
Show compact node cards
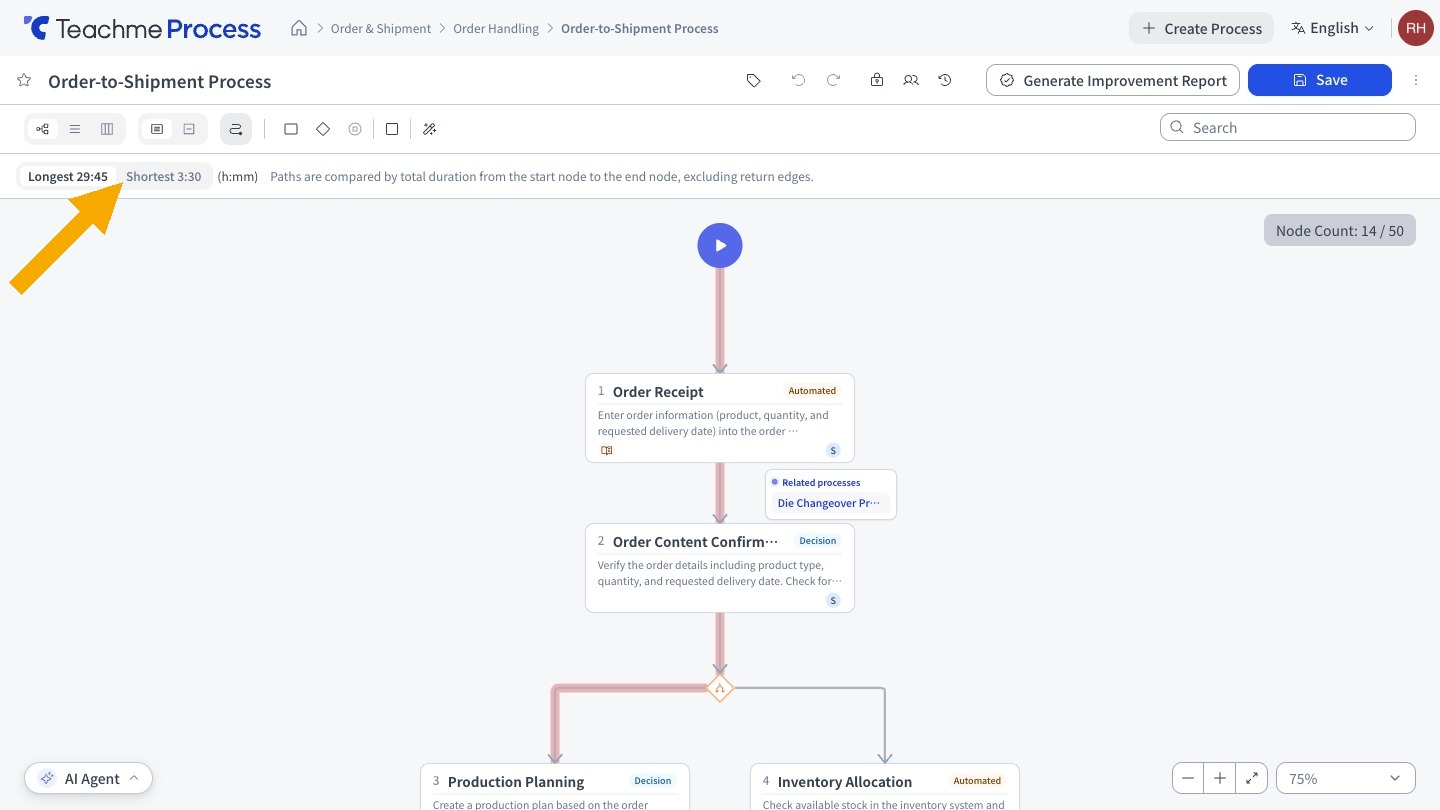(x=189, y=129)
